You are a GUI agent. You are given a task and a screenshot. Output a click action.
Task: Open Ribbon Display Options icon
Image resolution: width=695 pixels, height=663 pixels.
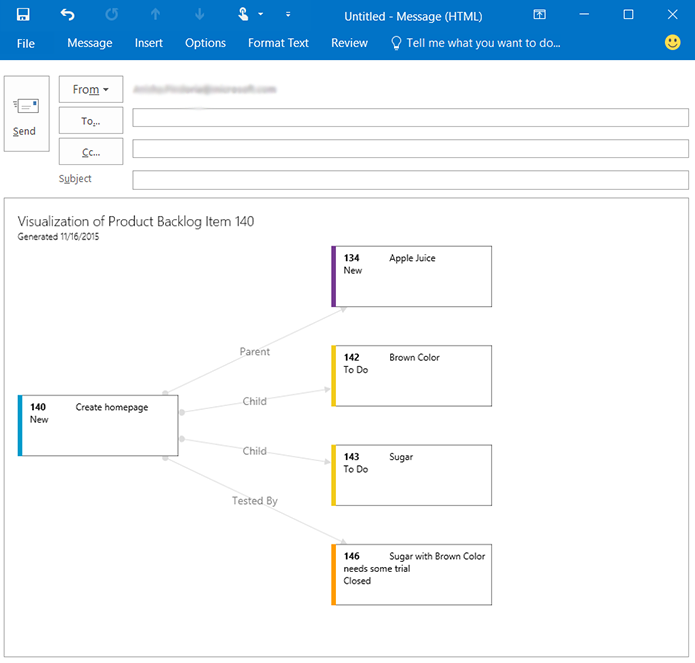coord(539,15)
